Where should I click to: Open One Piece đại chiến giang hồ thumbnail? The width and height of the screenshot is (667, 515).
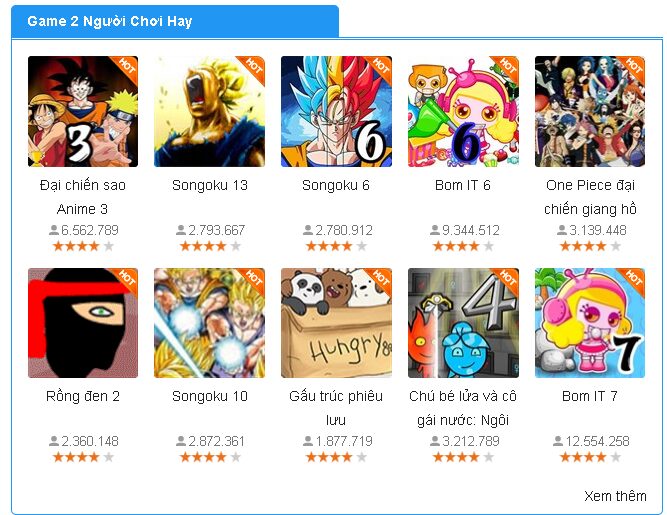tap(590, 111)
